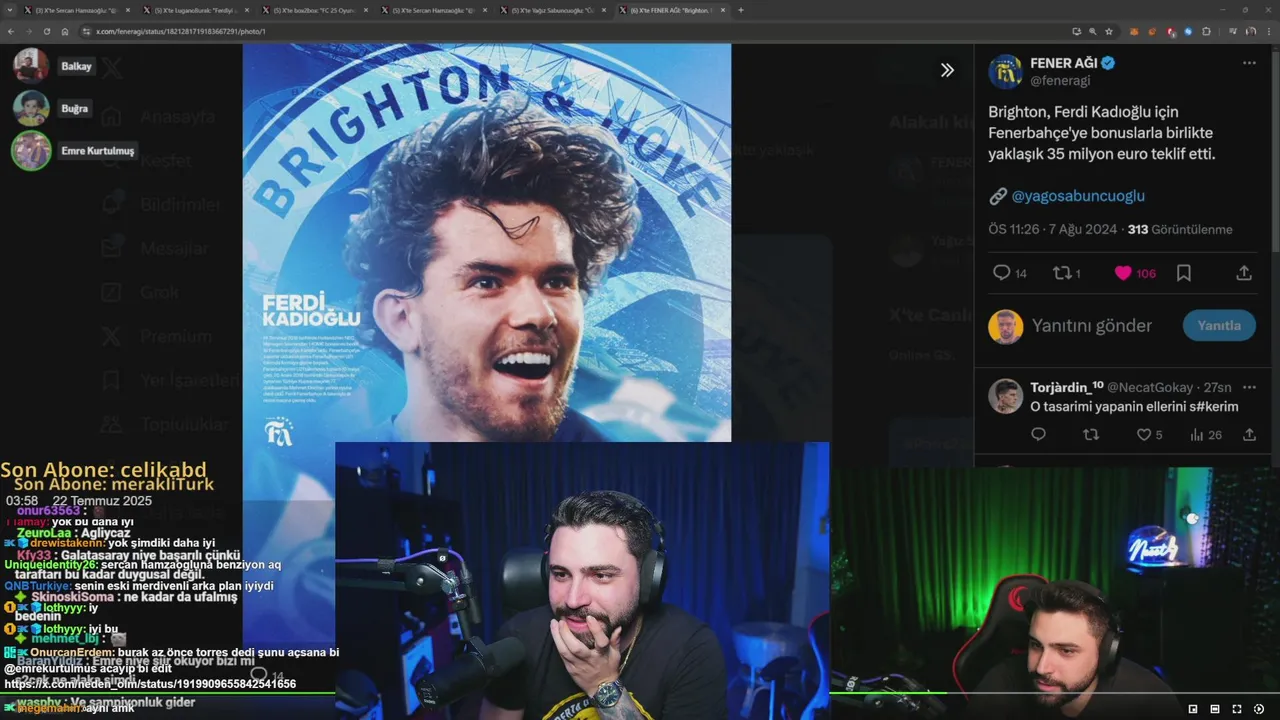Viewport: 1280px width, 720px height.
Task: Open Torjàrdin_ commenter avatar
Action: click(1005, 396)
